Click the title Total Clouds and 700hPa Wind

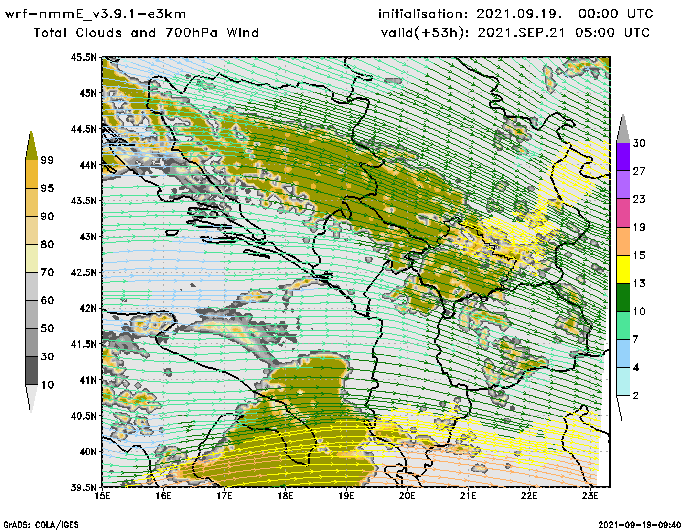146,33
